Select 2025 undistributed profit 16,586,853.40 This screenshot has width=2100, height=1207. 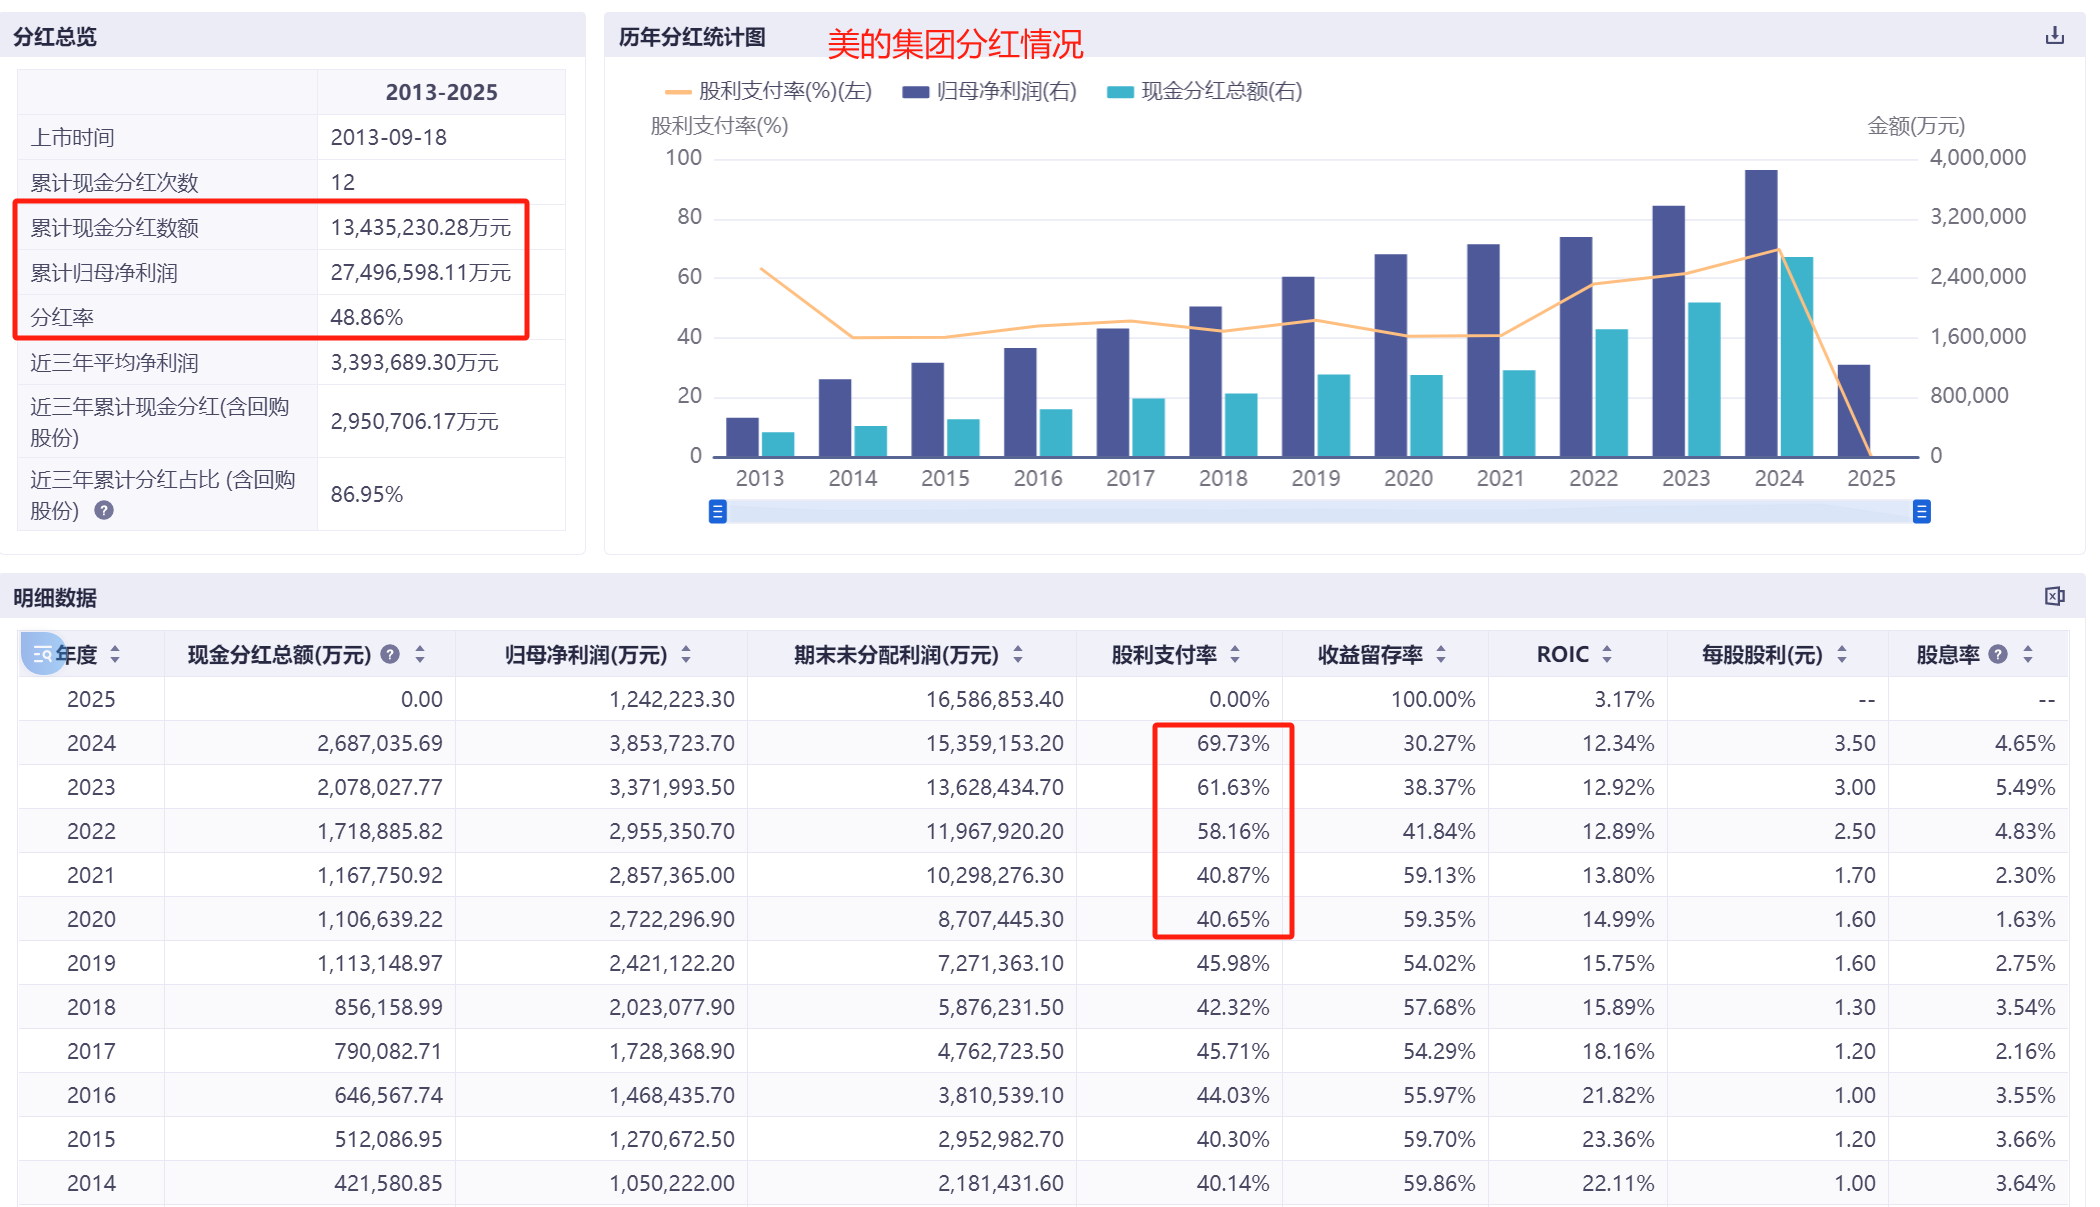tap(995, 699)
